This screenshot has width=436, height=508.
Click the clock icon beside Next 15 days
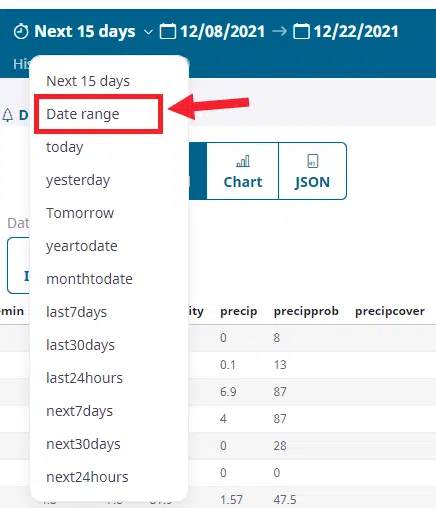[x=21, y=32]
